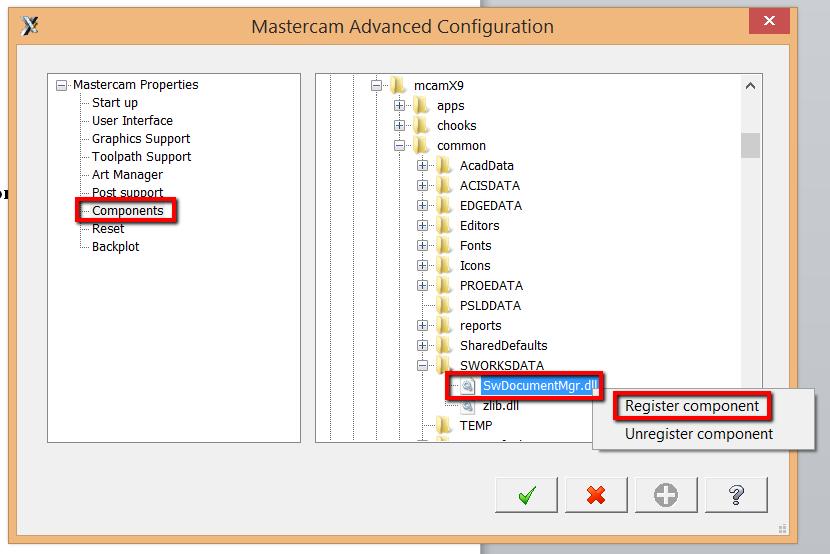The image size is (830, 554).
Task: Click the Icons folder icon
Action: pyautogui.click(x=444, y=266)
